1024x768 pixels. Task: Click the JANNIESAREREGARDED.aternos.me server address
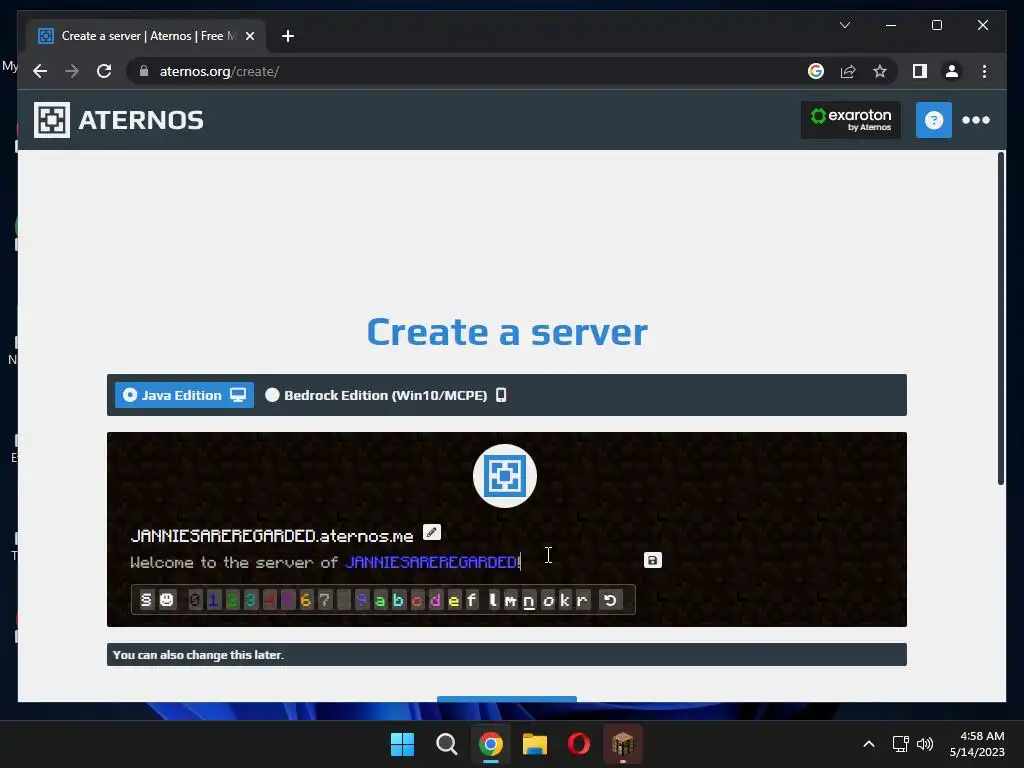coord(272,536)
